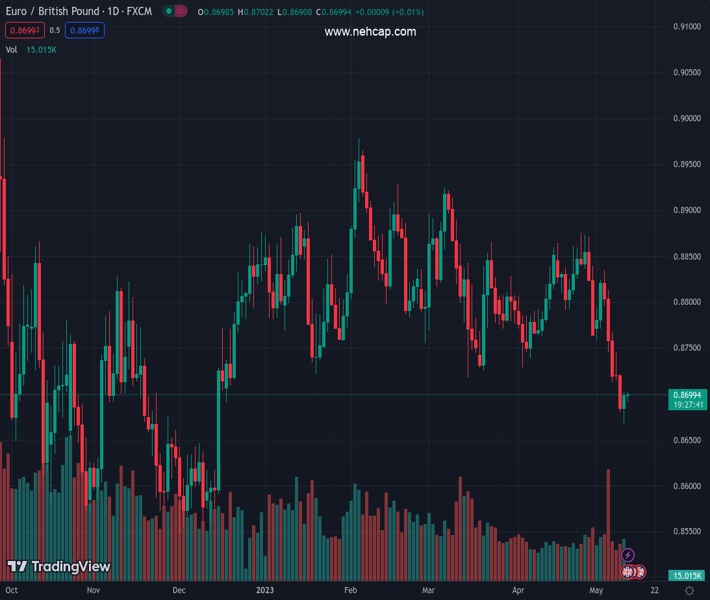
Task: Open the rightmost UK flag economic event
Action: click(x=639, y=572)
